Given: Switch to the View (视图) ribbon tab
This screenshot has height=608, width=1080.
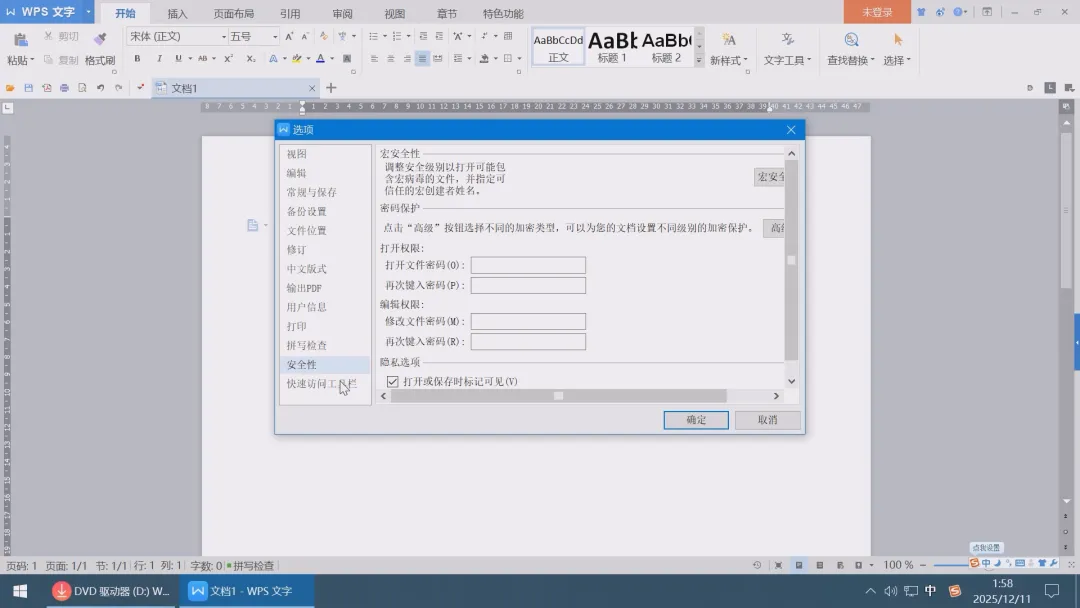Looking at the screenshot, I should tap(395, 14).
